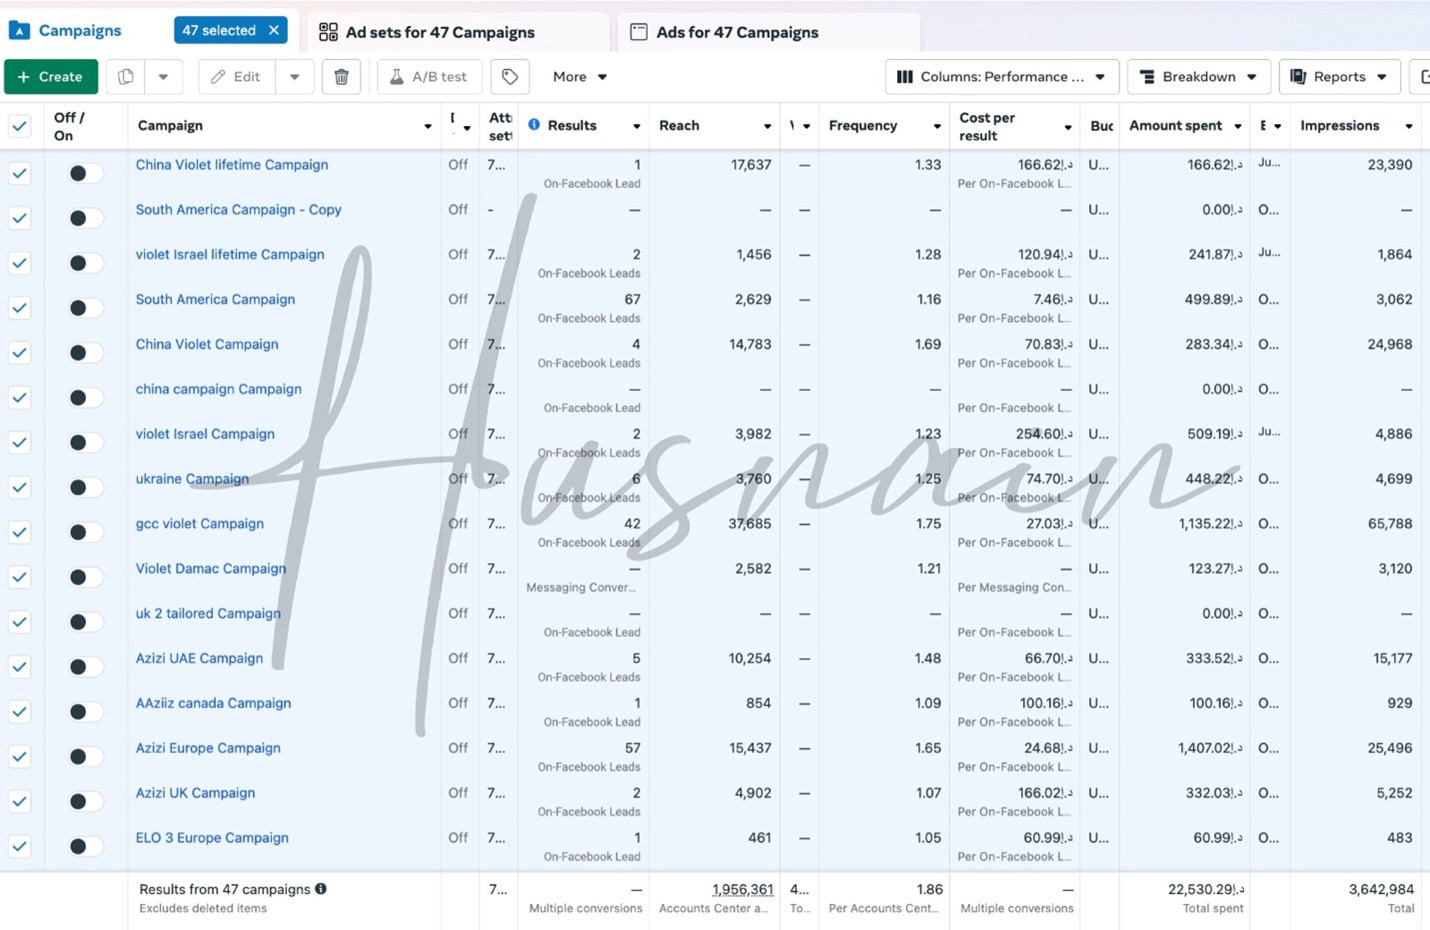Click the info icon beside Results header

pyautogui.click(x=534, y=125)
